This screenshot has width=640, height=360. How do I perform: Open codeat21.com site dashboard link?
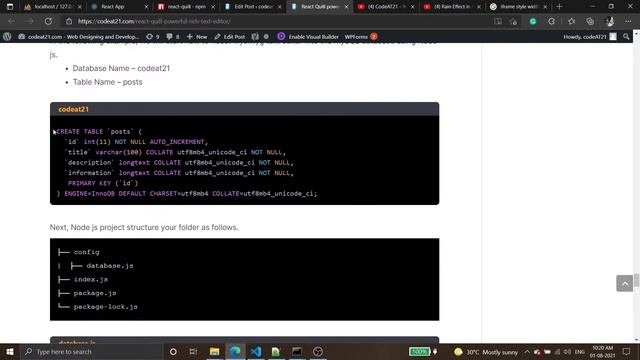click(x=79, y=36)
